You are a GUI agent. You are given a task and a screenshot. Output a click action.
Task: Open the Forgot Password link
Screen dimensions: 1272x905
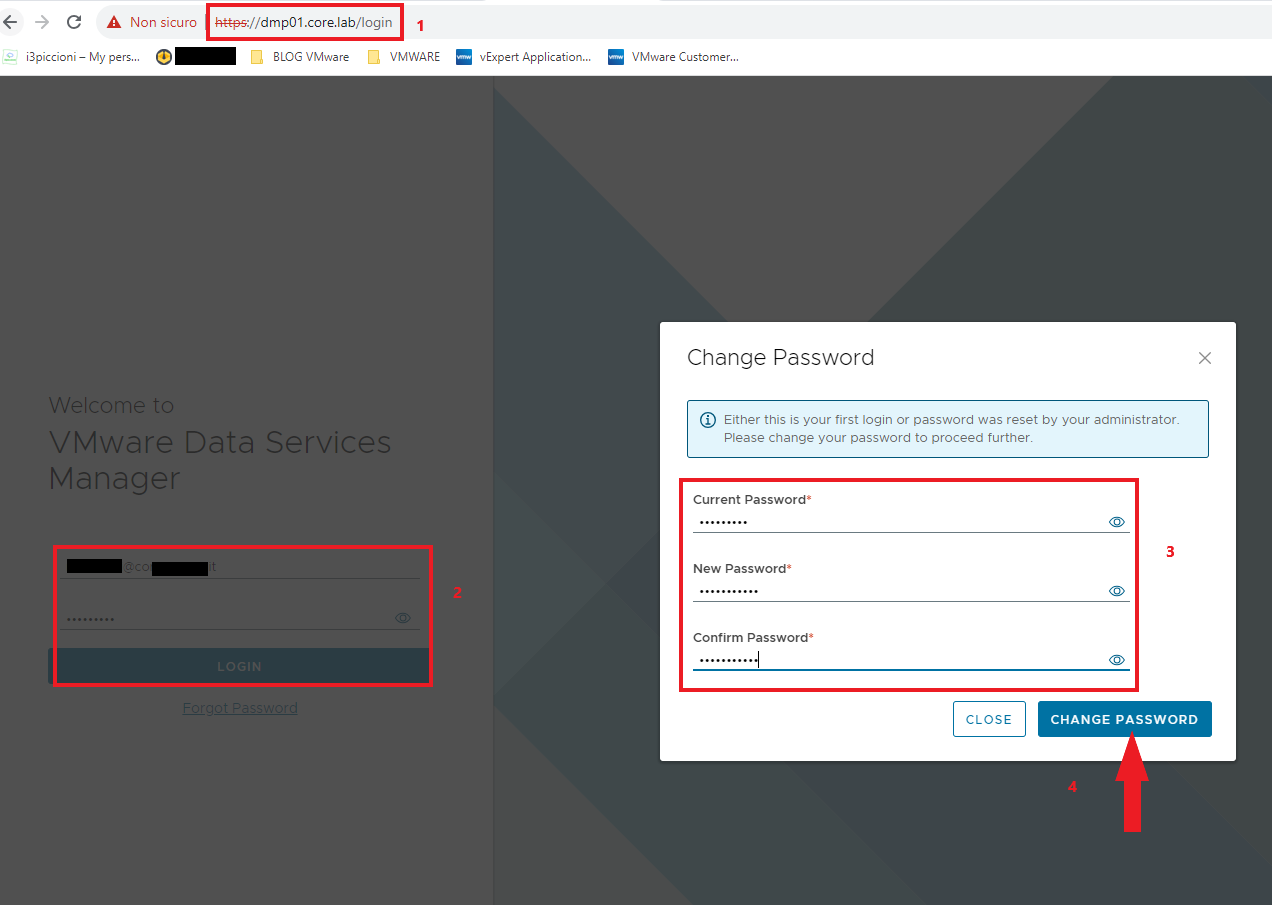(240, 708)
